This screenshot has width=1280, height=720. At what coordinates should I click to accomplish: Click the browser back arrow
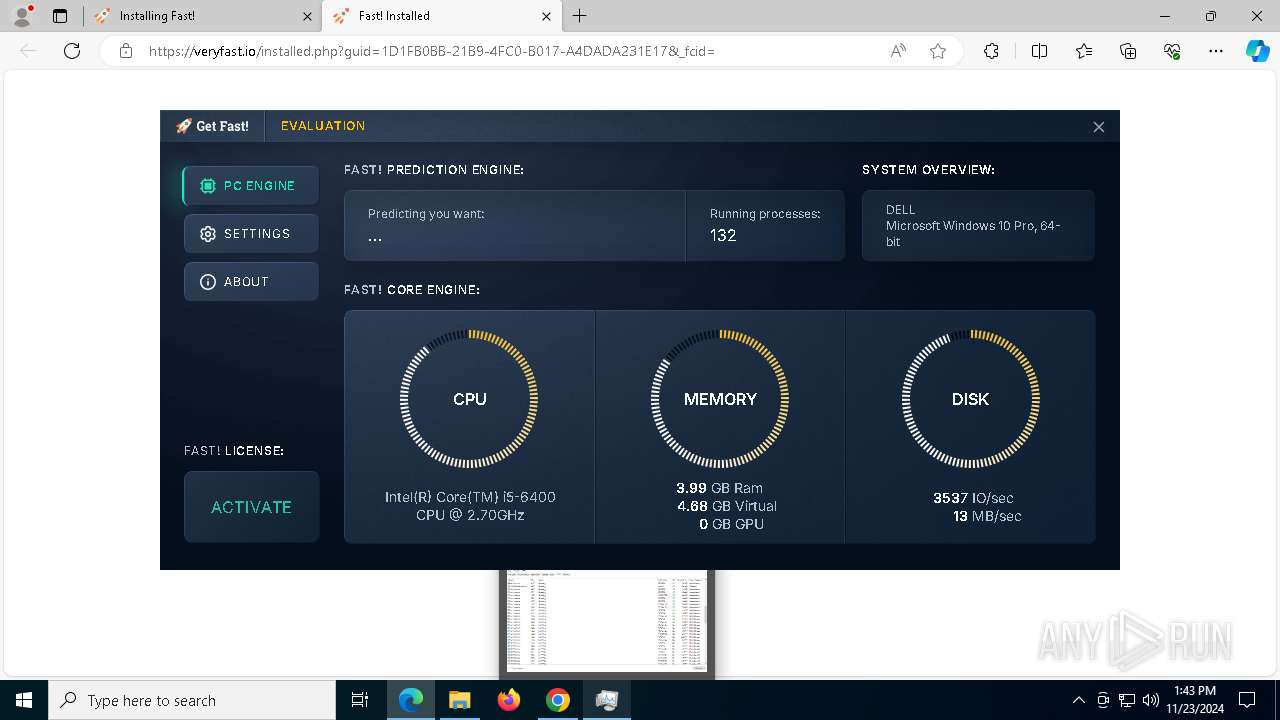click(28, 51)
